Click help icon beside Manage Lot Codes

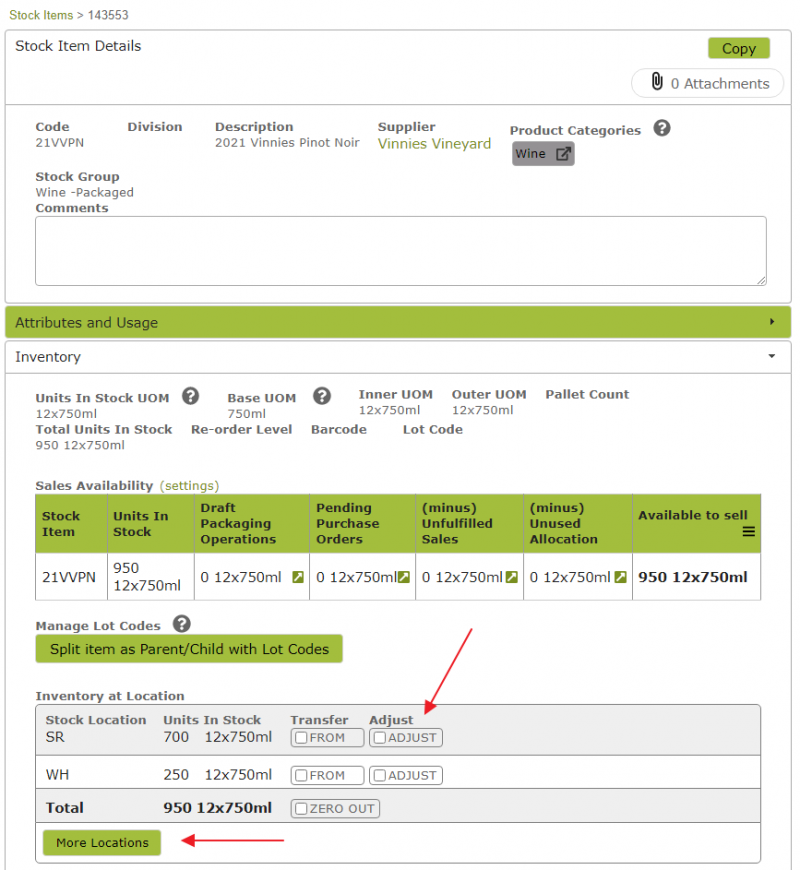click(181, 624)
